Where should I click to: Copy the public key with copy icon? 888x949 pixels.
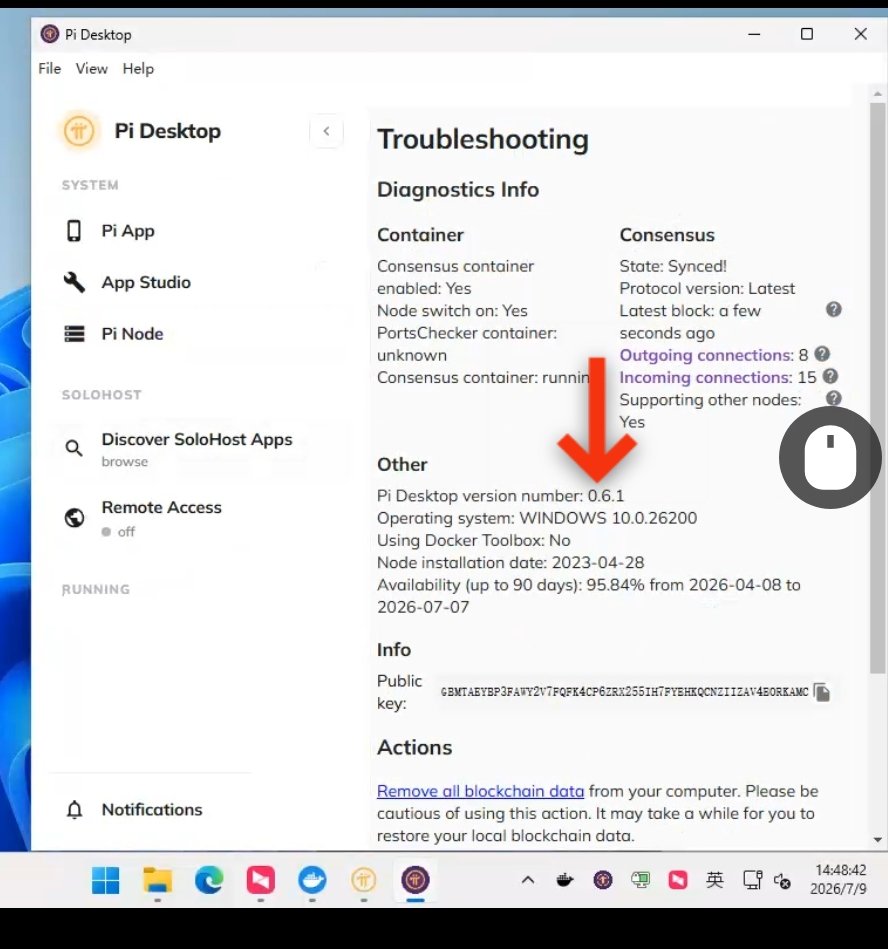click(821, 692)
